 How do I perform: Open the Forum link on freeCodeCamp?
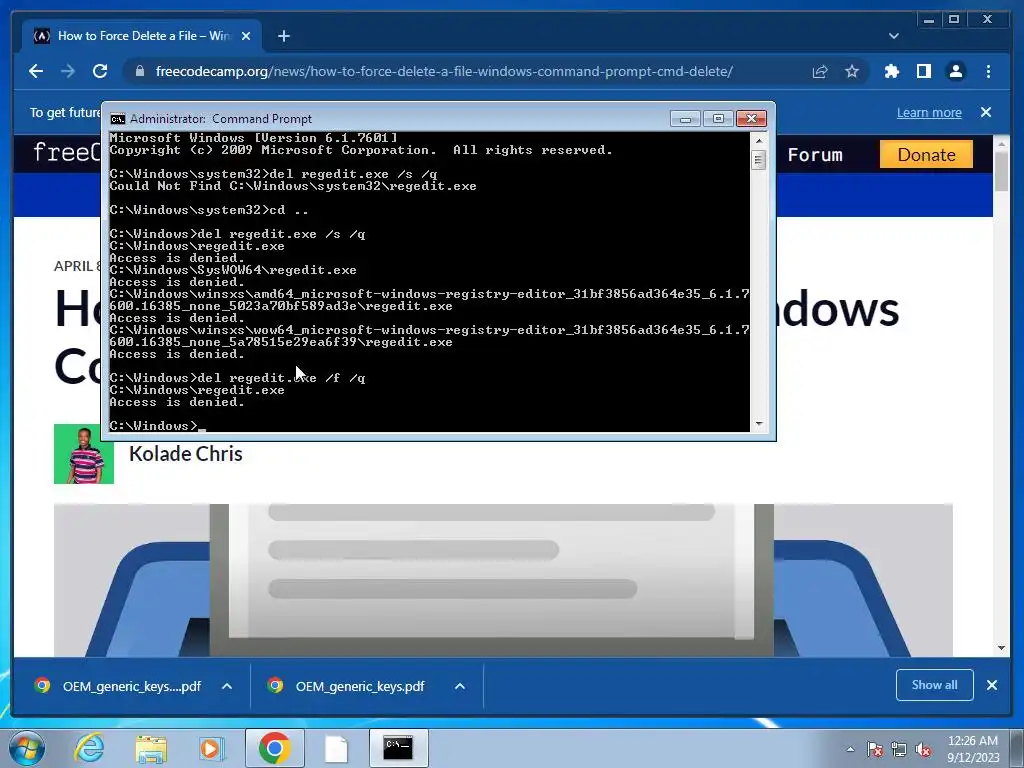point(814,155)
